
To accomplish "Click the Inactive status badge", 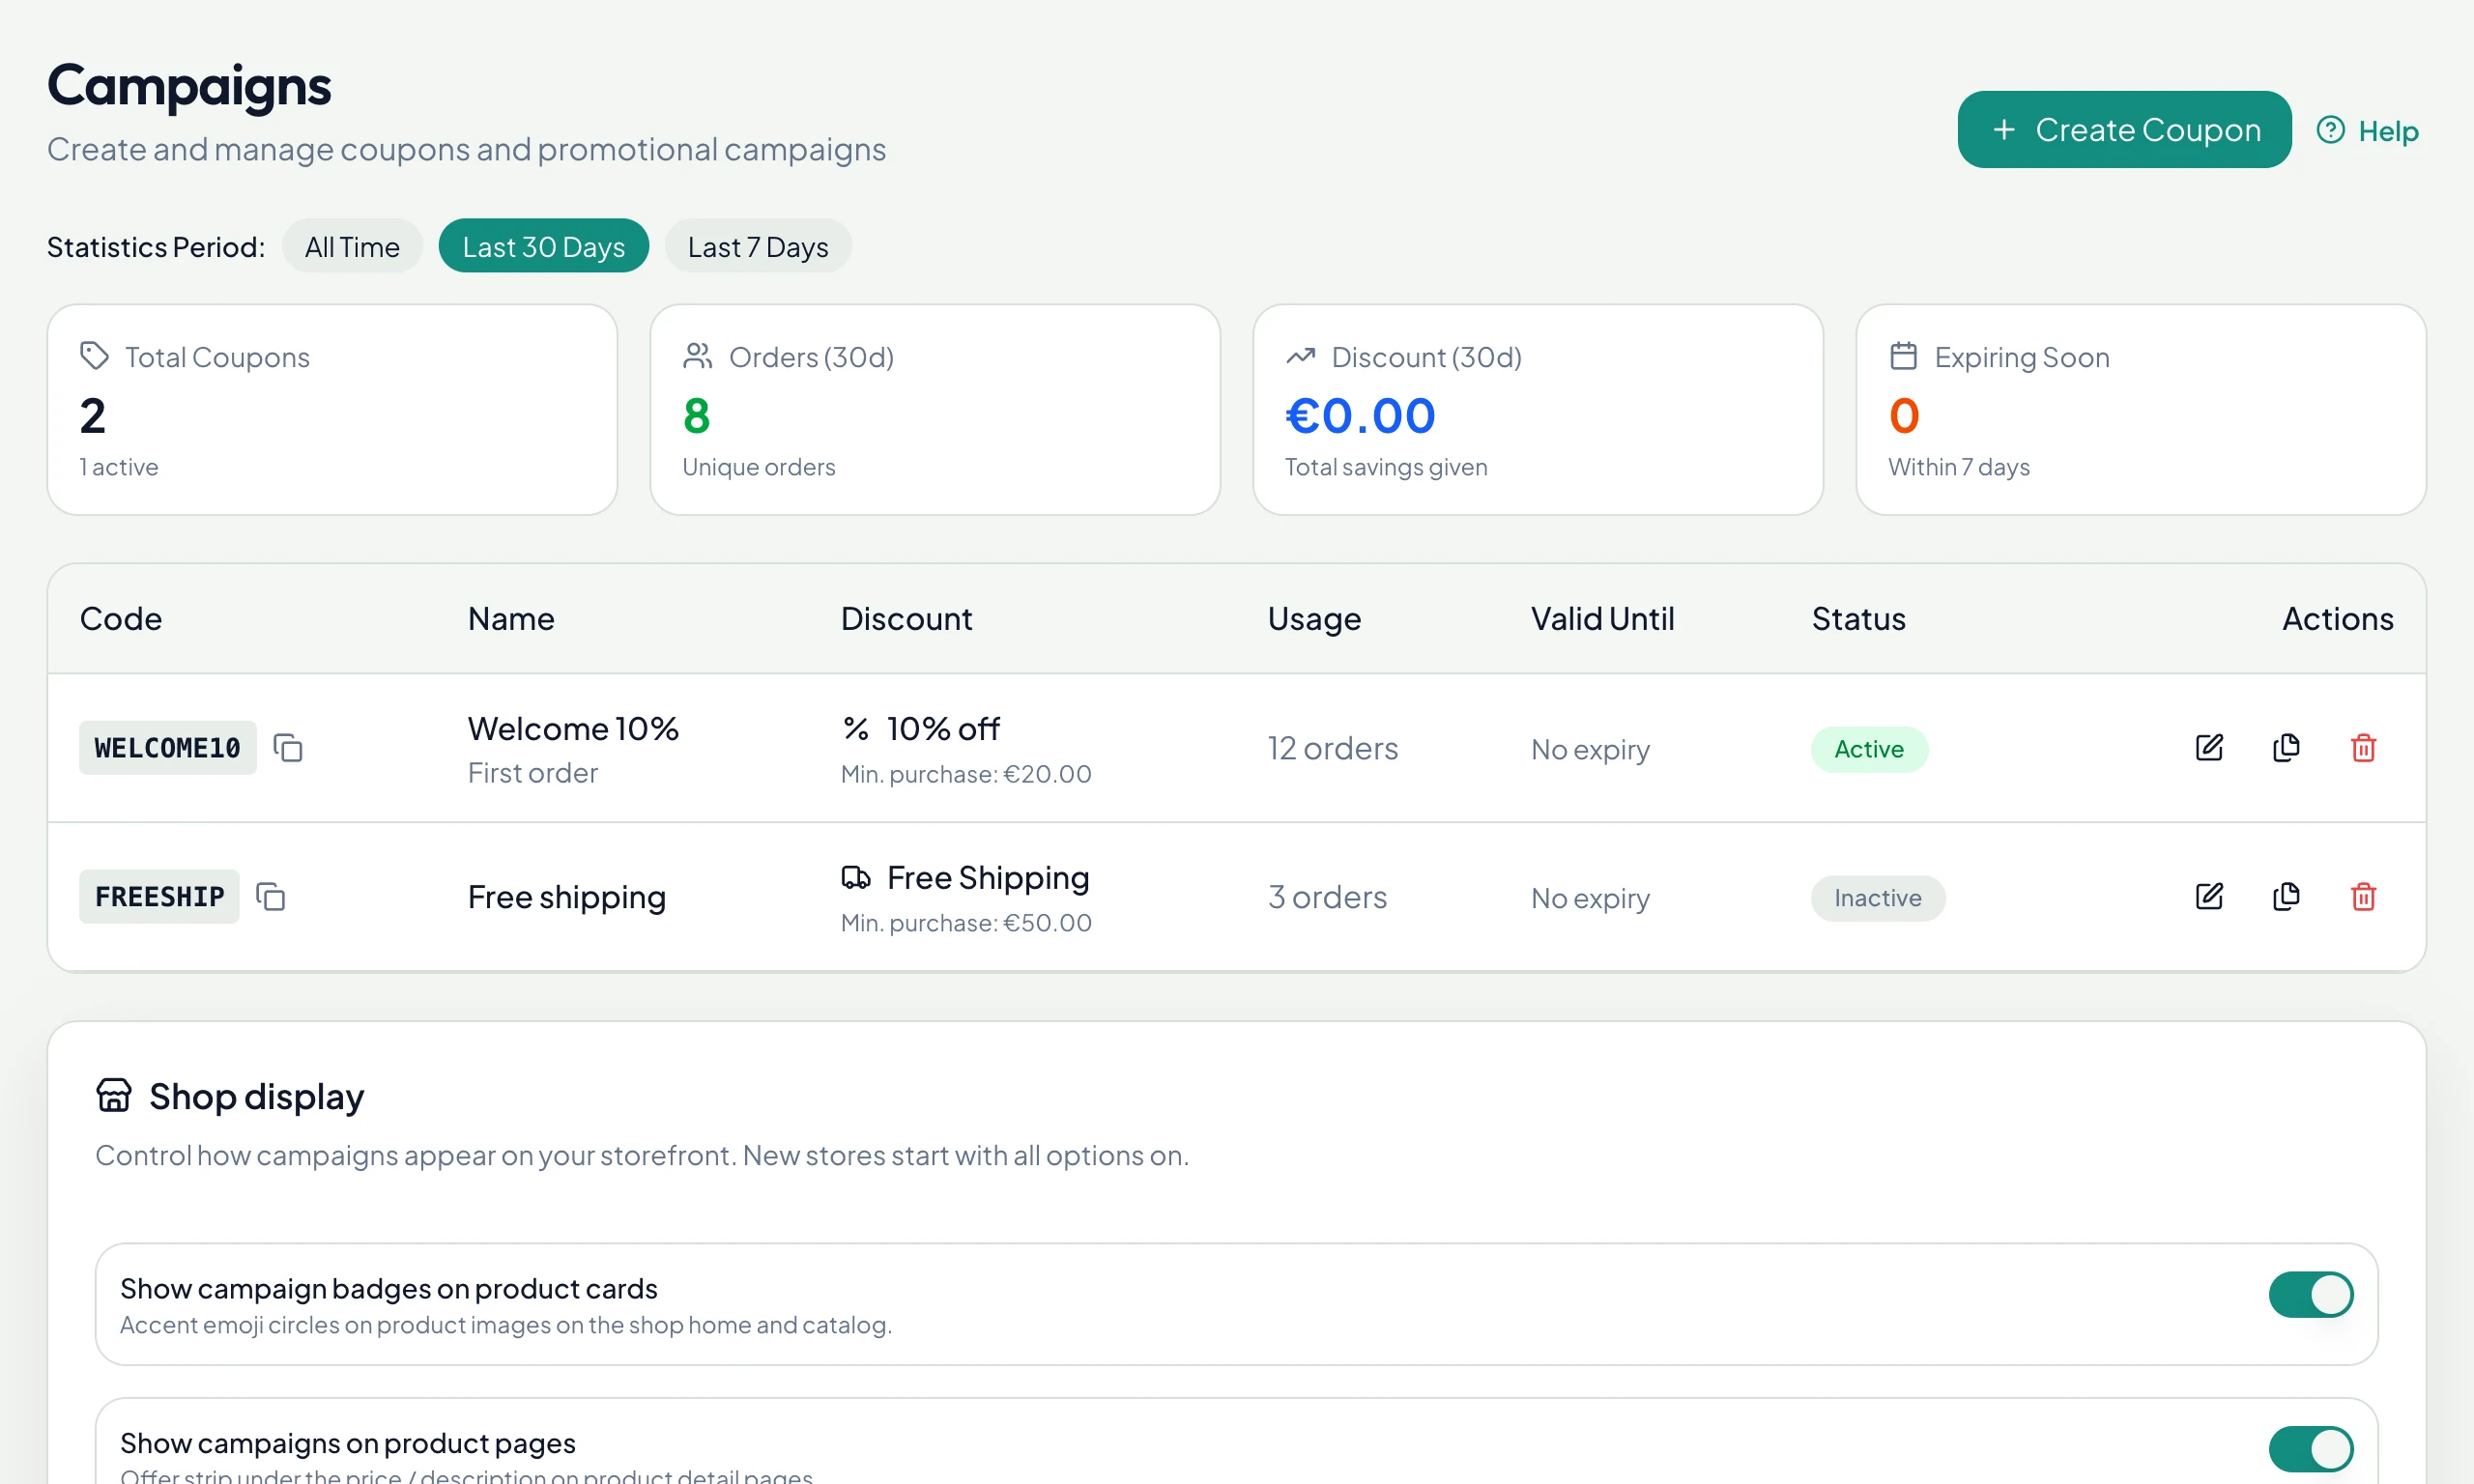I will (1878, 898).
